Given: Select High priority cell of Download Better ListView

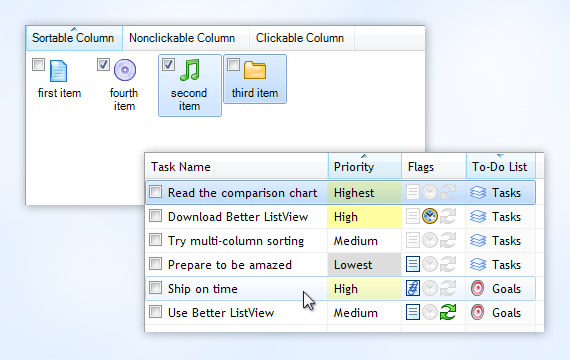Looking at the screenshot, I should (x=364, y=216).
